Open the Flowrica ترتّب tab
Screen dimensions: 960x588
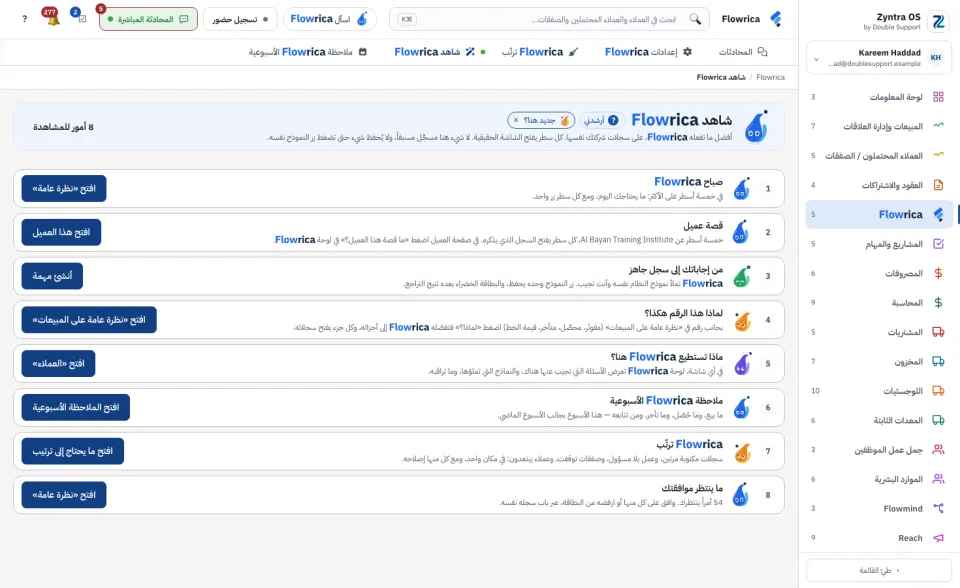pos(539,52)
